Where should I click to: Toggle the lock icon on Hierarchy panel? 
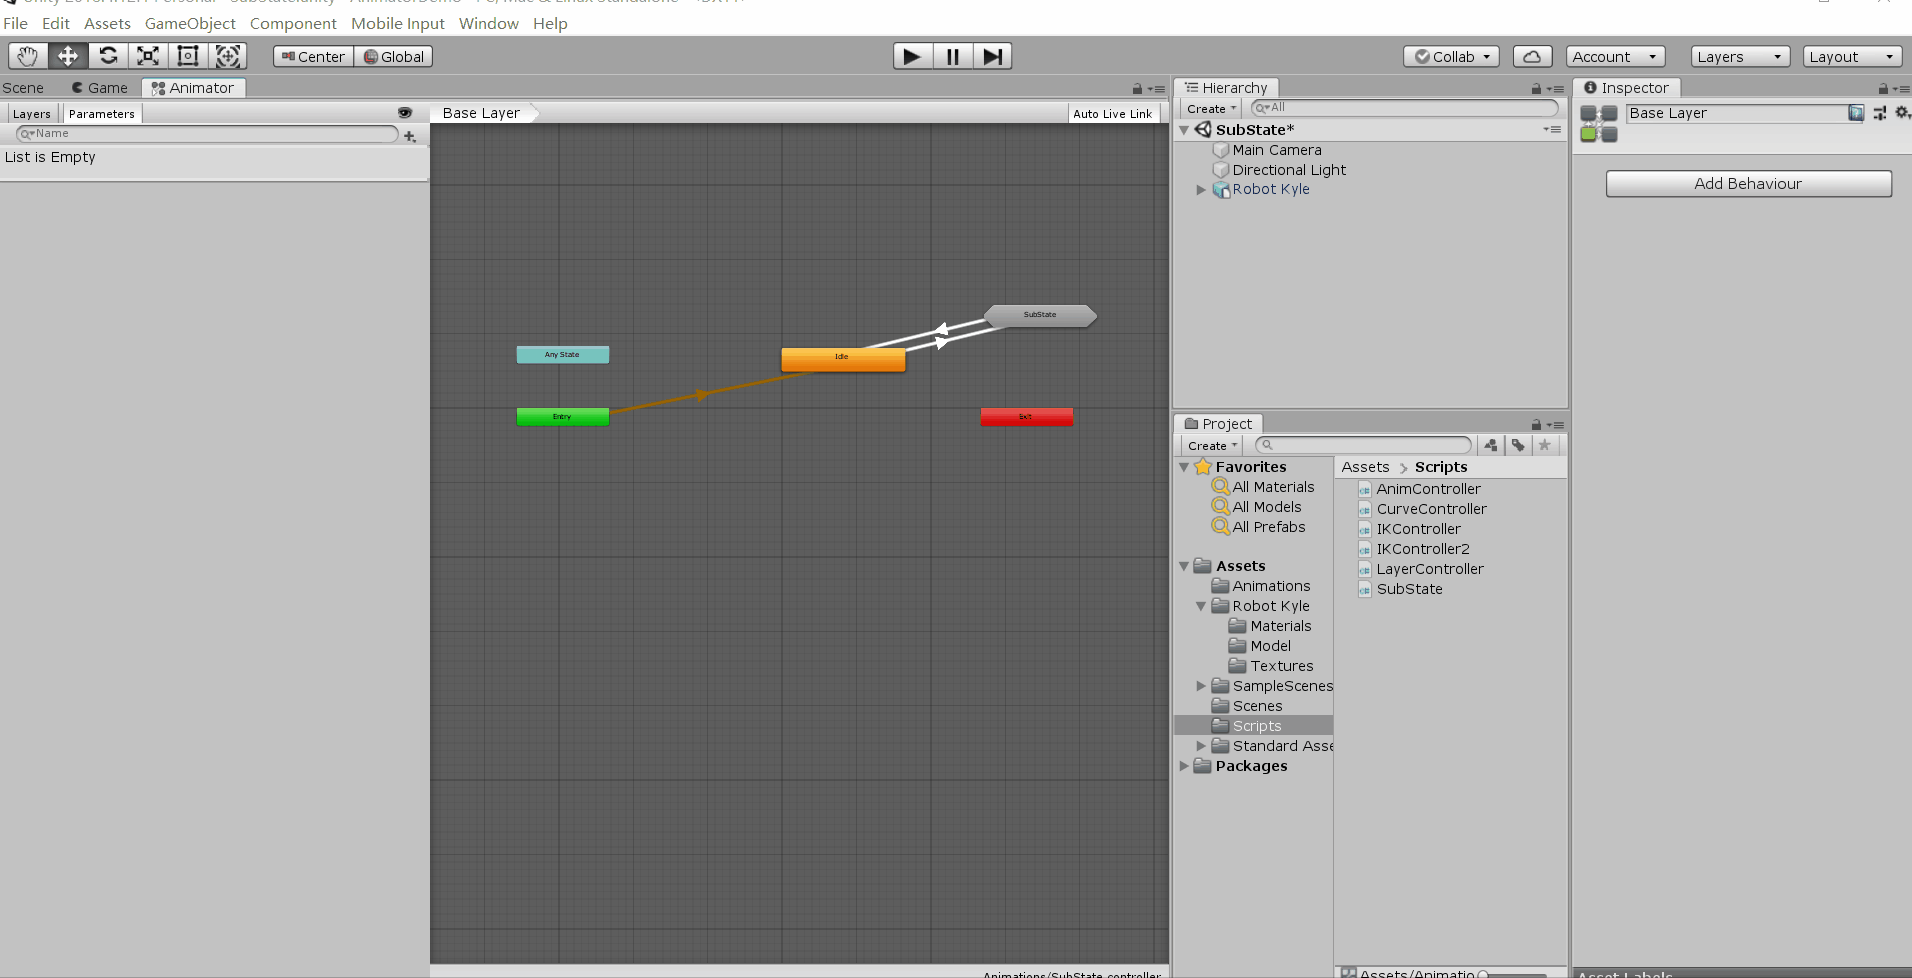point(1536,89)
